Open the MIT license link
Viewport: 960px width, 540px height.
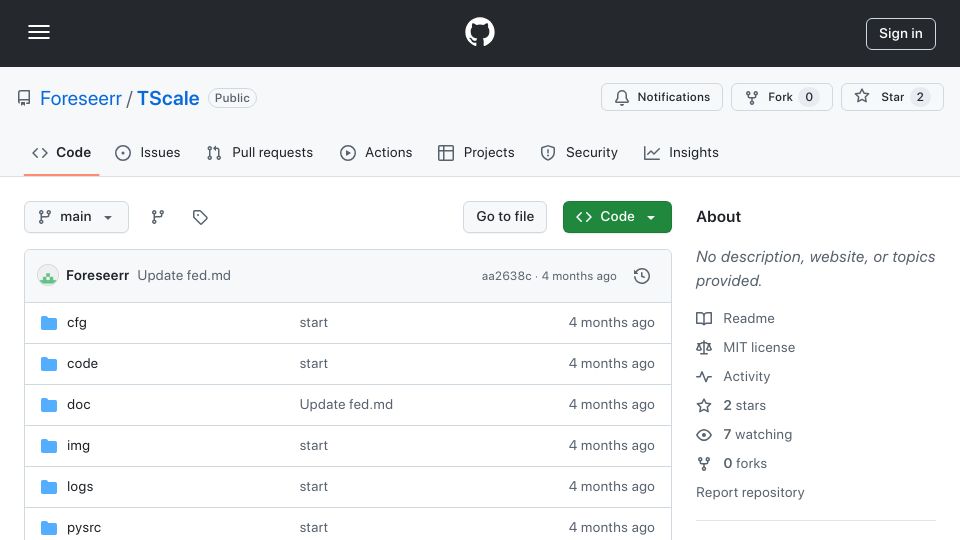(759, 348)
